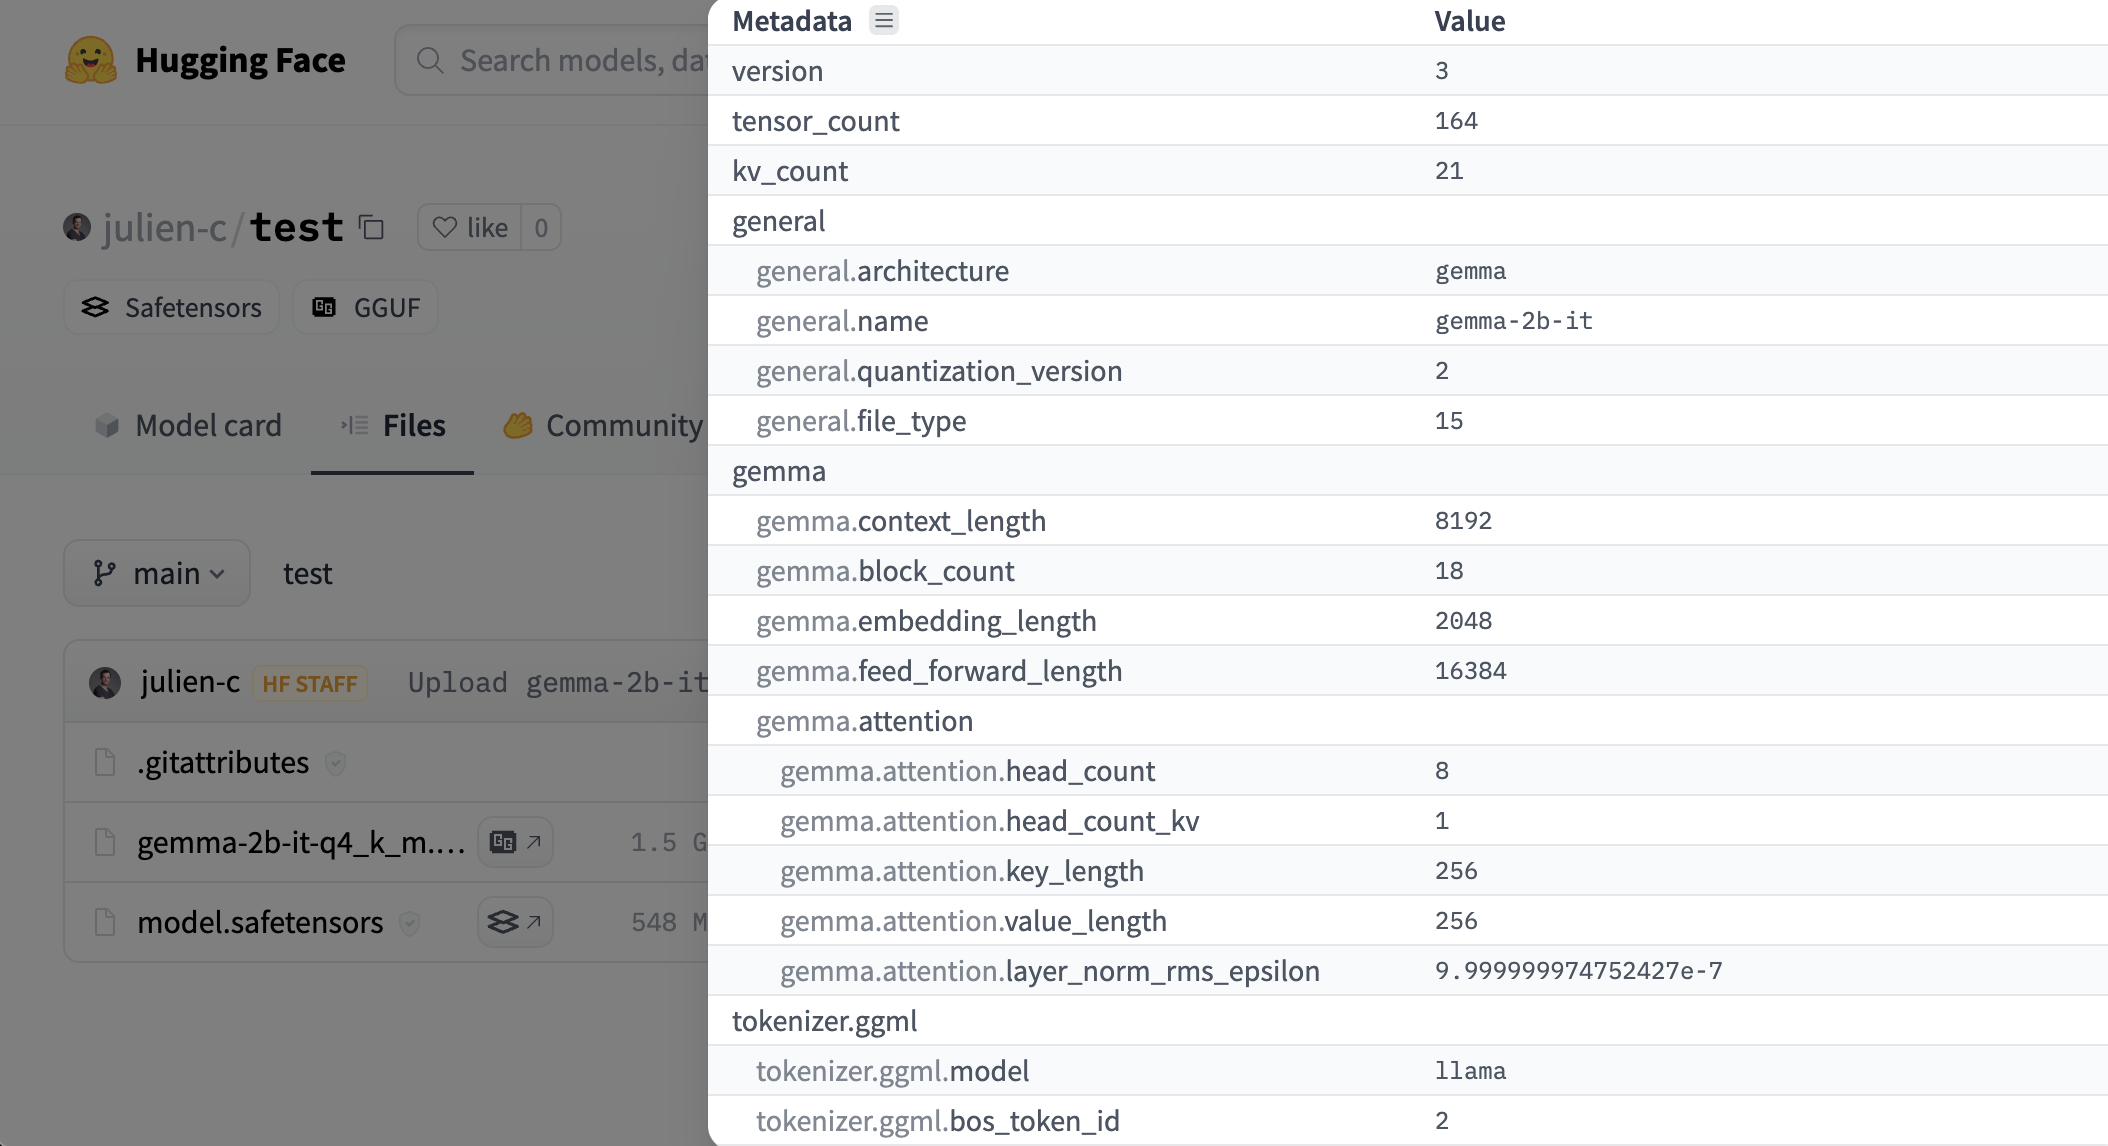Click the safe-scan shield next to model.safetensors
2108x1146 pixels.
(409, 923)
